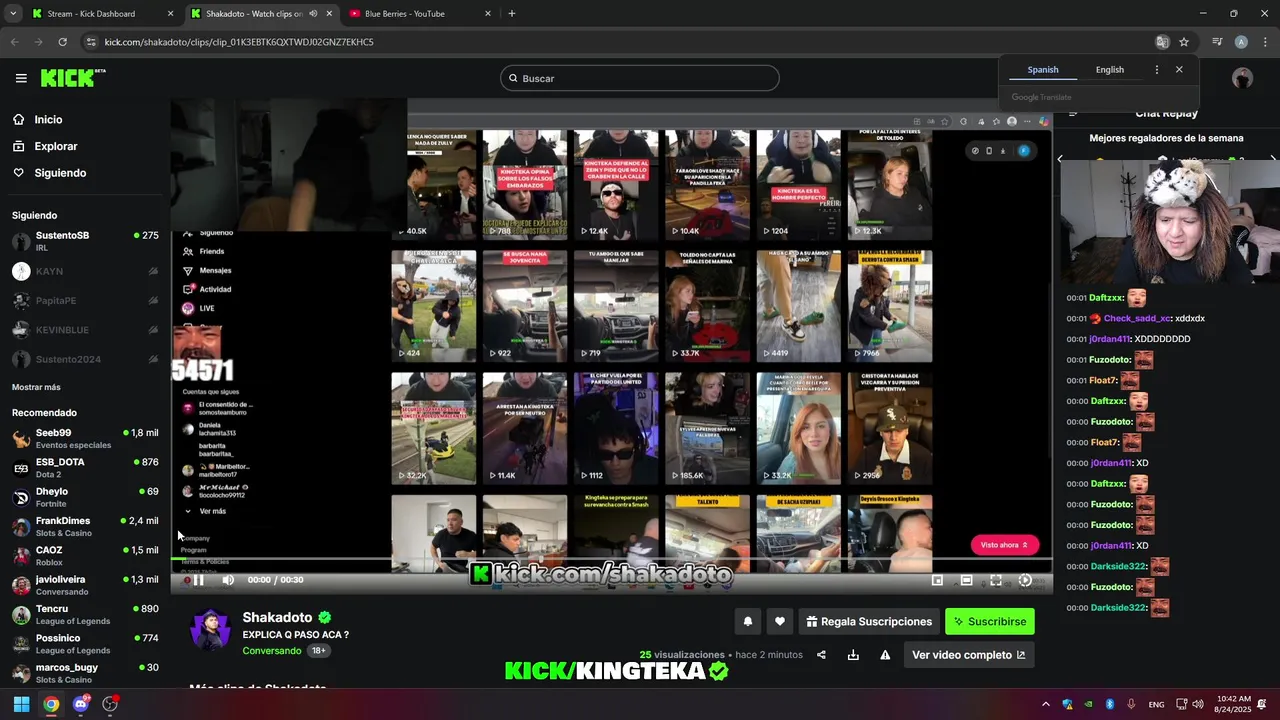Open Chrome media control icon
1280x720 pixels.
pyautogui.click(x=1217, y=42)
